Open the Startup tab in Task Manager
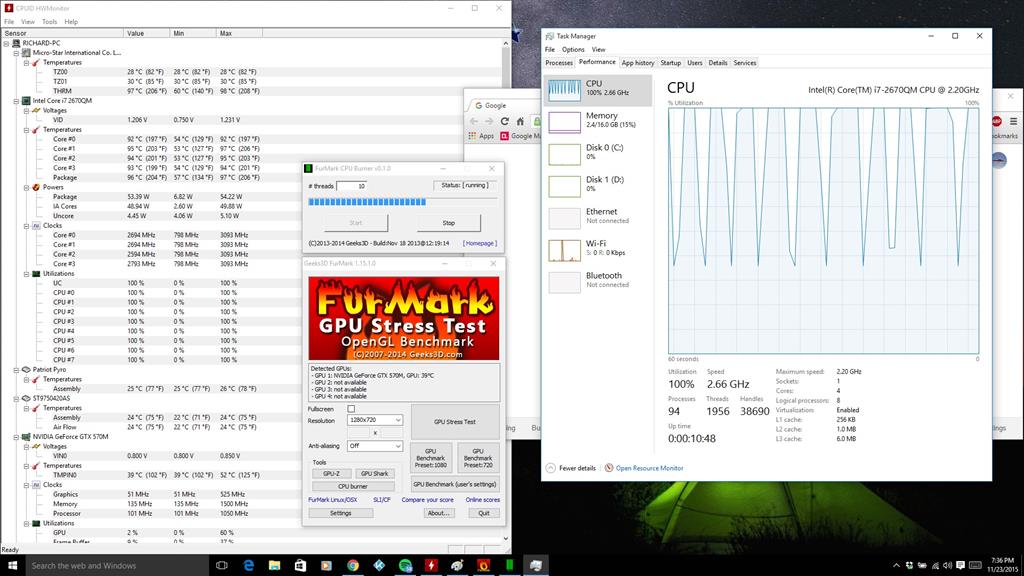Viewport: 1024px width, 576px height. (x=671, y=63)
